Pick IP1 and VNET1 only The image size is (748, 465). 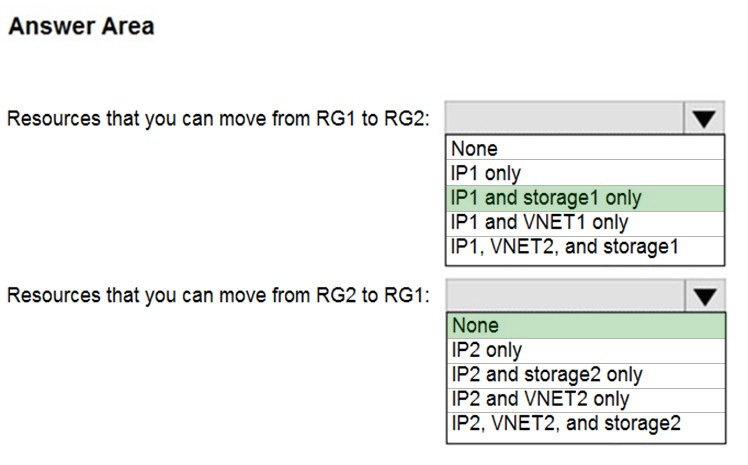pos(585,221)
